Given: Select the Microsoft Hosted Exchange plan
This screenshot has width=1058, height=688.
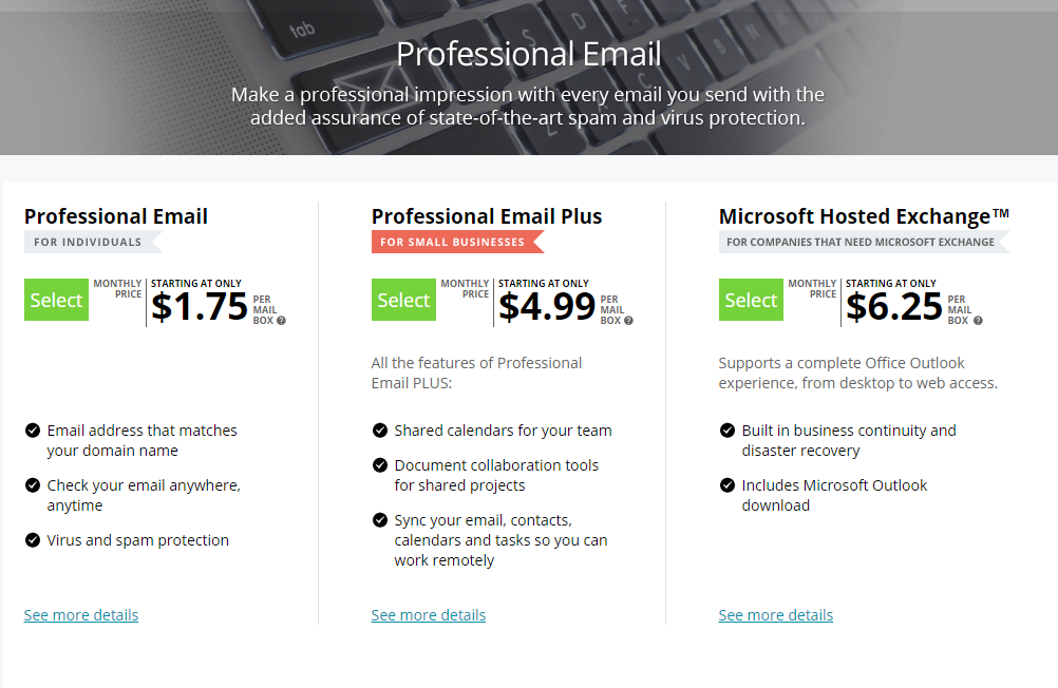Looking at the screenshot, I should coord(751,299).
